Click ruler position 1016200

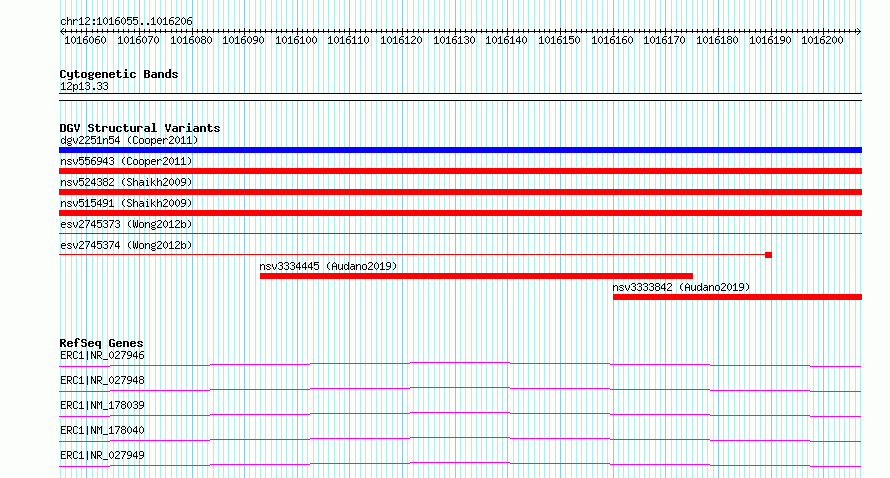click(822, 40)
